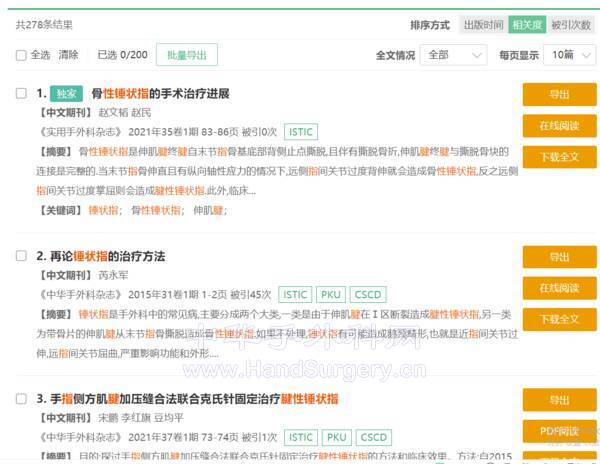
Task: Click 在线阅读 for the first article
Action: pyautogui.click(x=559, y=126)
